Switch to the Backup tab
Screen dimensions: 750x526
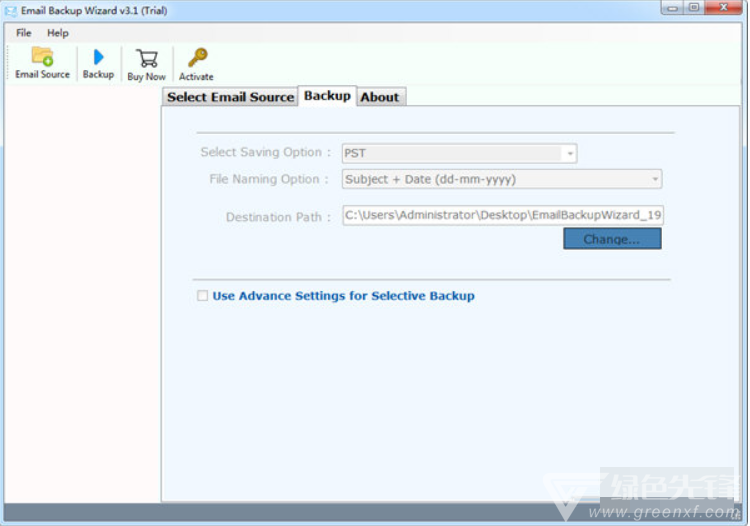327,96
